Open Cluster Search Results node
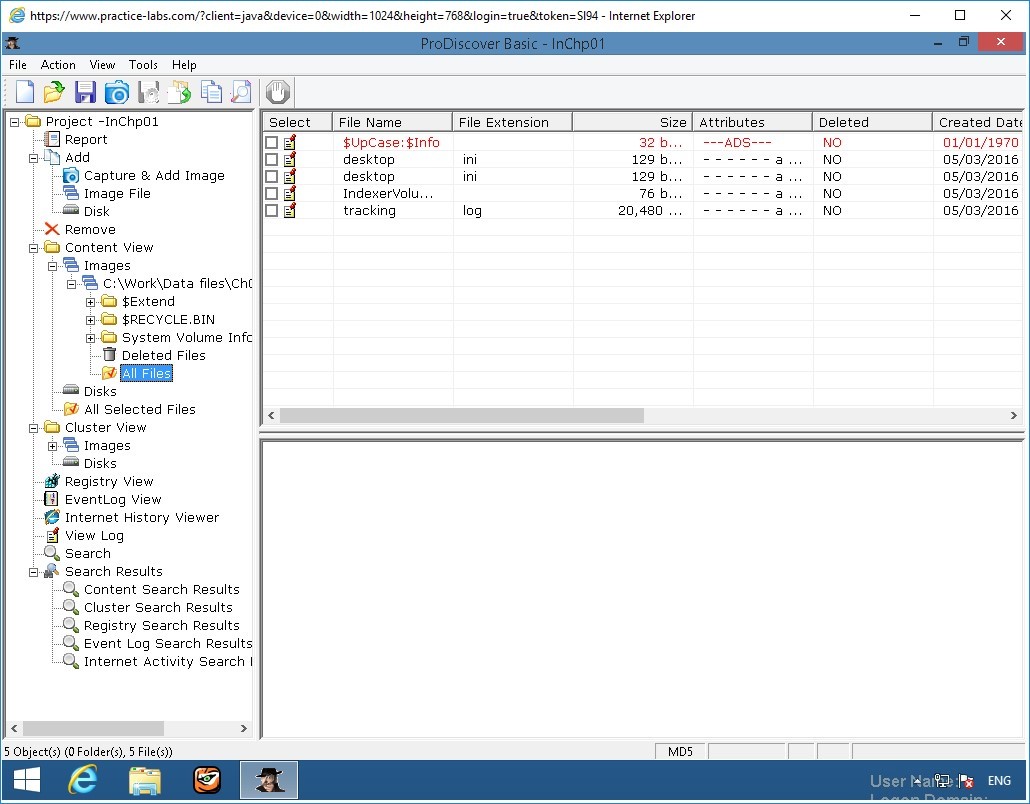Image resolution: width=1030 pixels, height=804 pixels. click(158, 608)
